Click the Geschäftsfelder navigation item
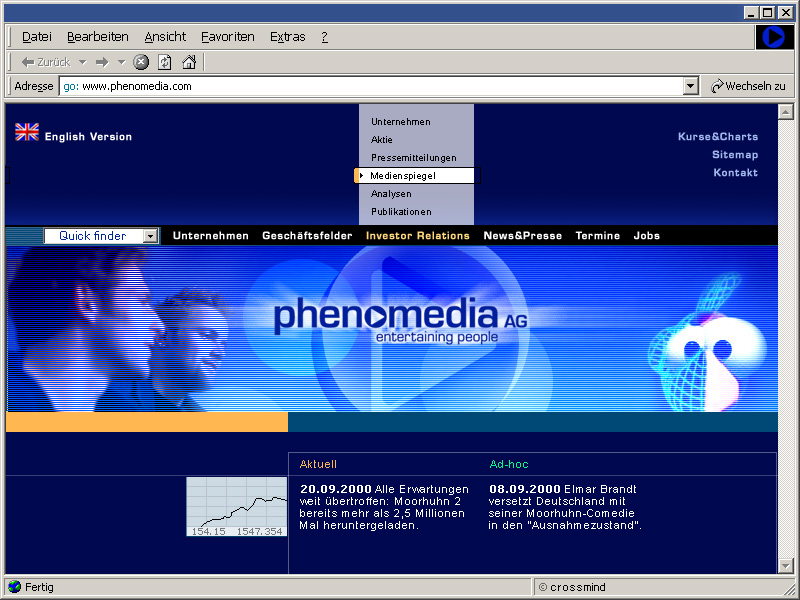The image size is (800, 600). (x=307, y=236)
